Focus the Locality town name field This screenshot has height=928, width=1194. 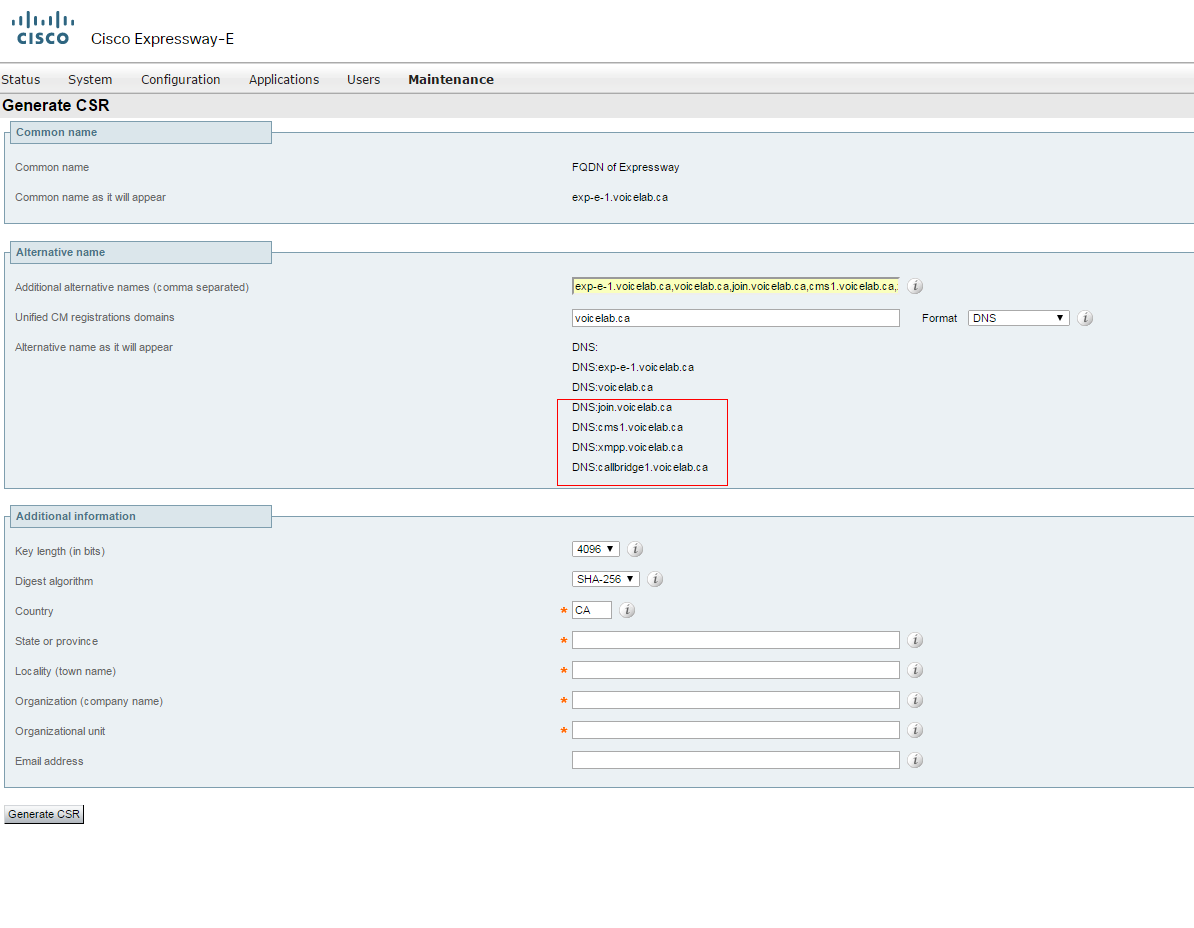click(736, 670)
